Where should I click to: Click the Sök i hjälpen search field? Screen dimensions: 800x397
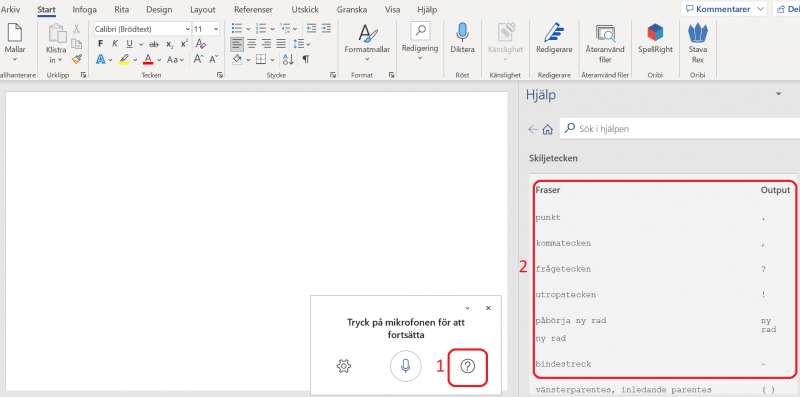(x=680, y=129)
